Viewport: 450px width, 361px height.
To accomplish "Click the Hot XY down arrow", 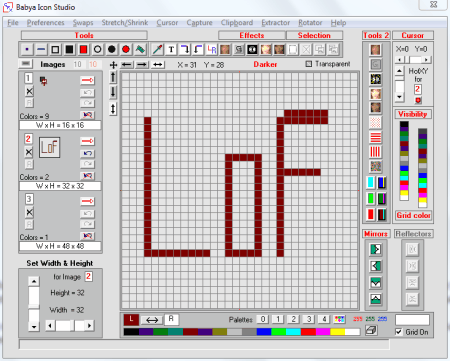I will point(399,97).
